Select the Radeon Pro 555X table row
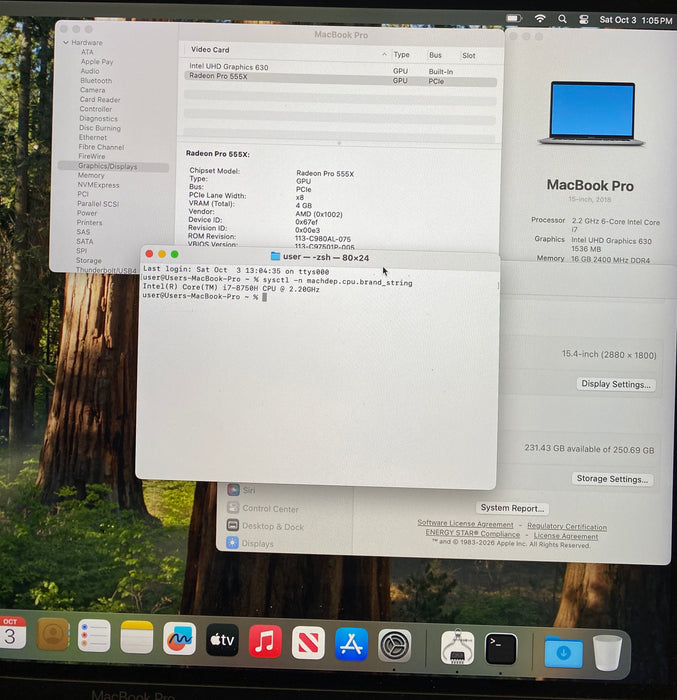The image size is (677, 700). [340, 79]
